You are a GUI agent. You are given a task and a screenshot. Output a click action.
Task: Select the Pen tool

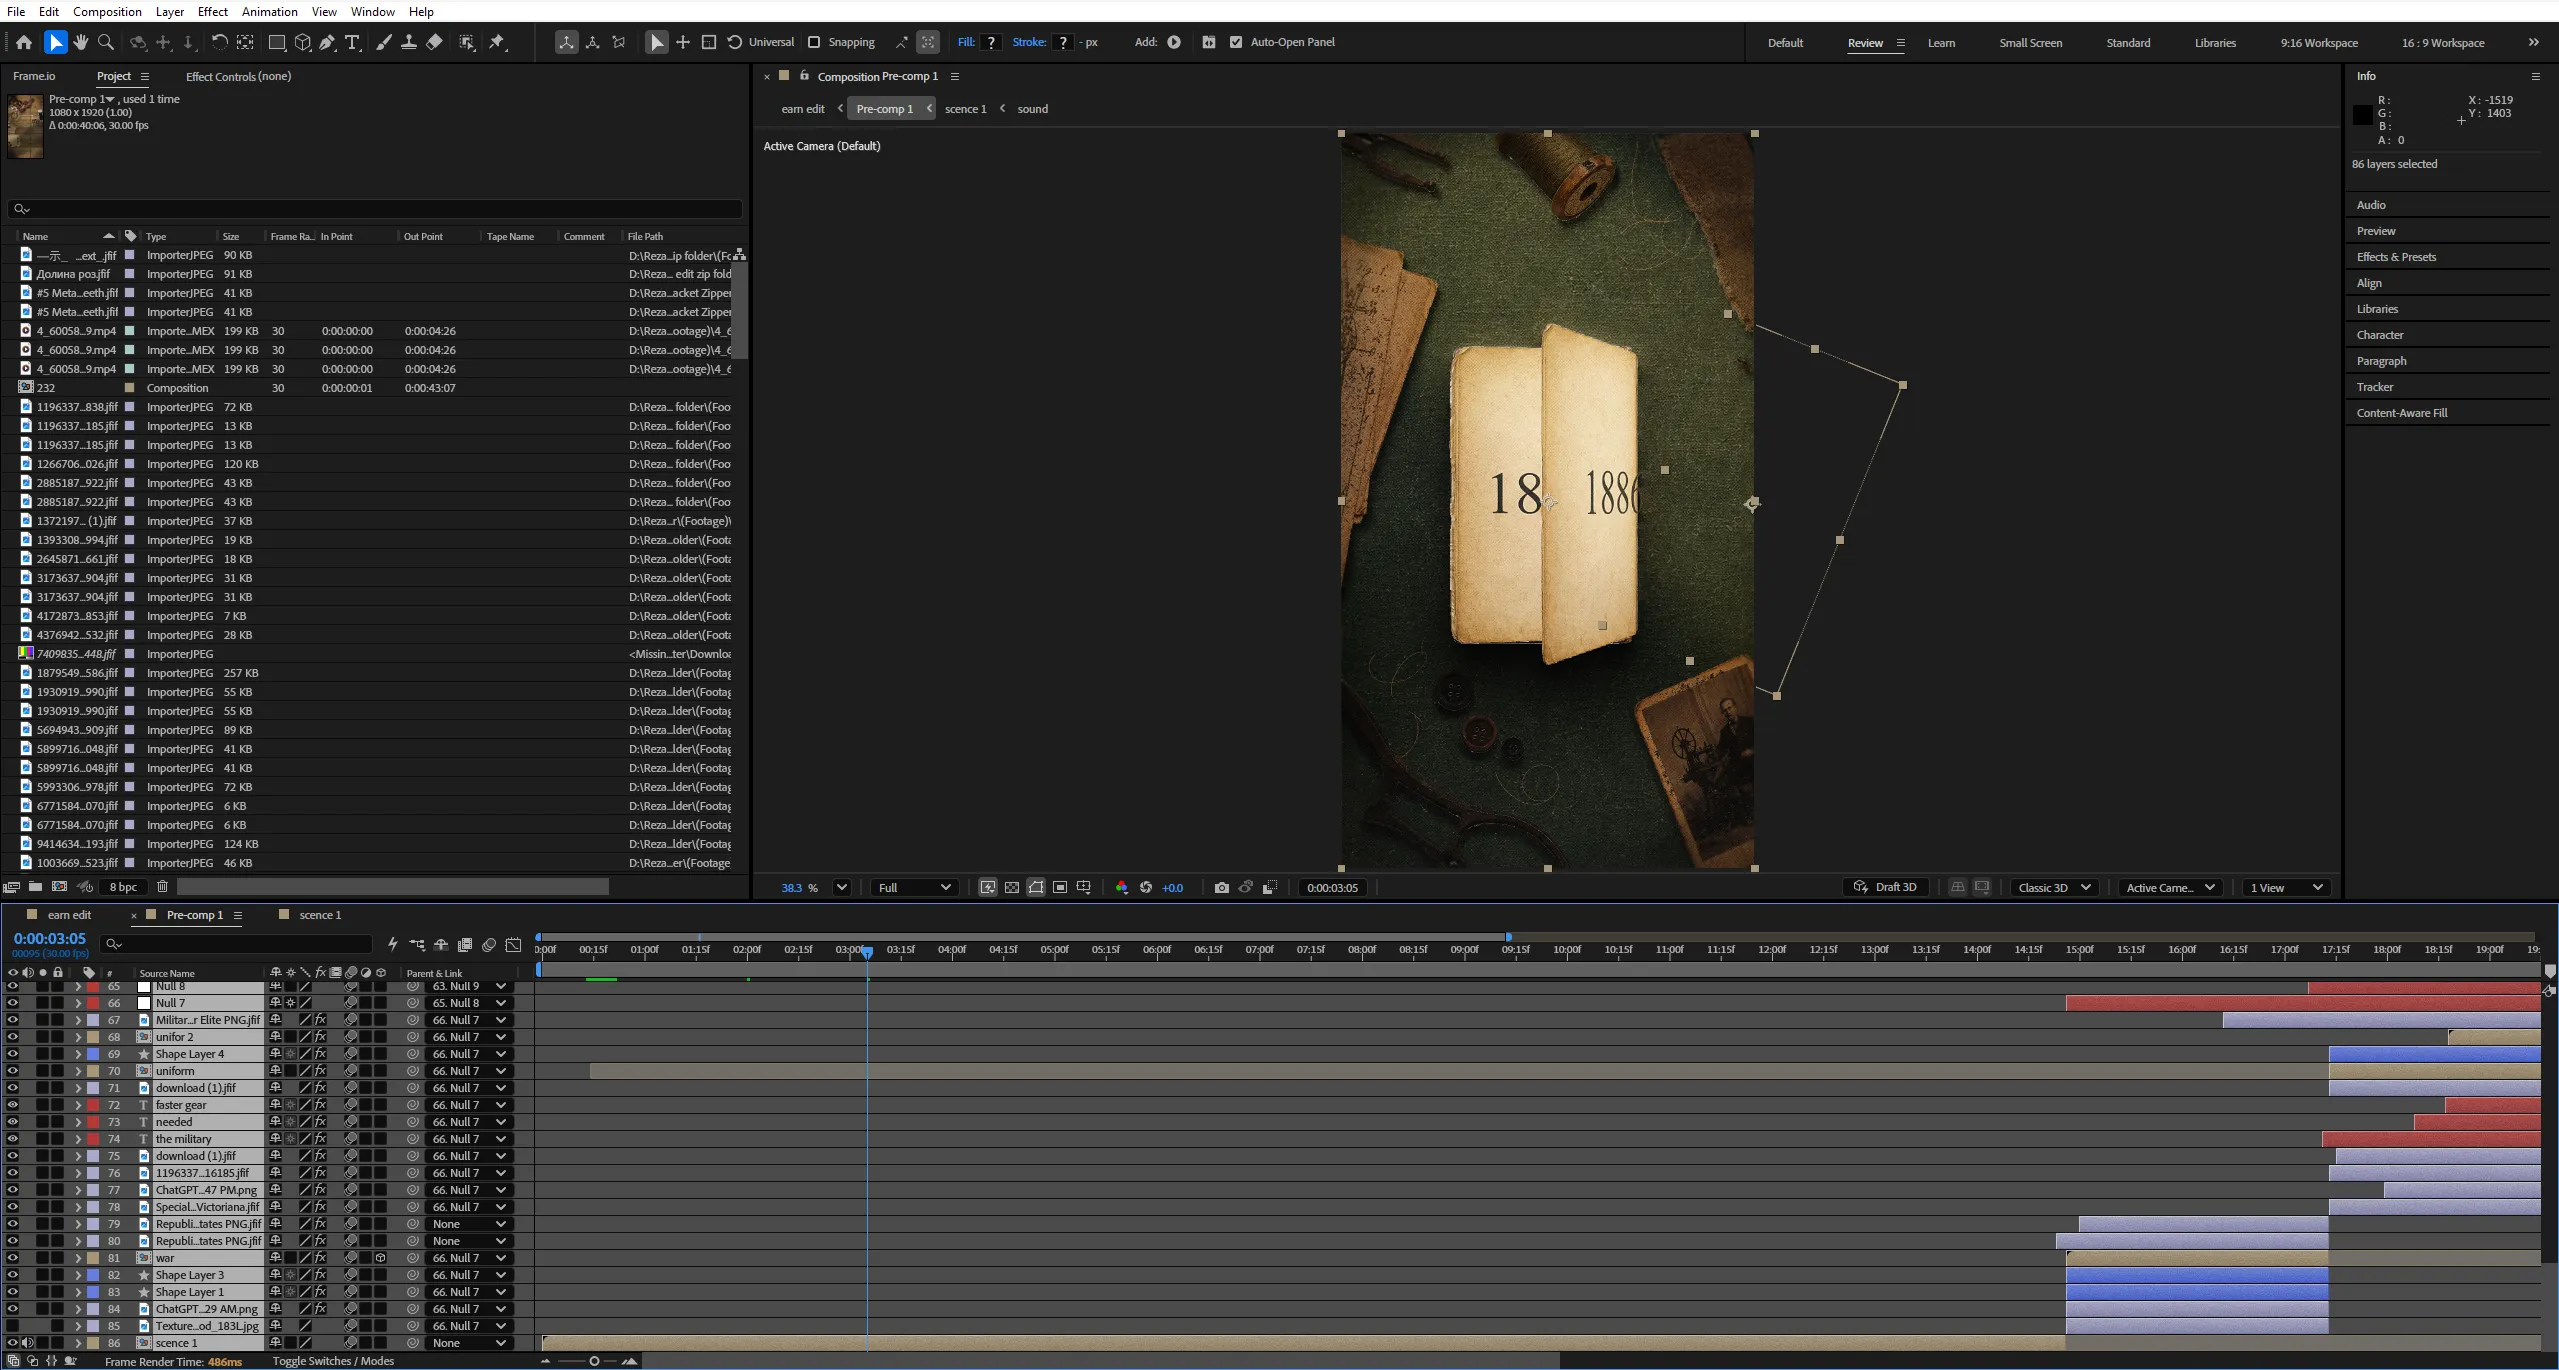point(327,42)
